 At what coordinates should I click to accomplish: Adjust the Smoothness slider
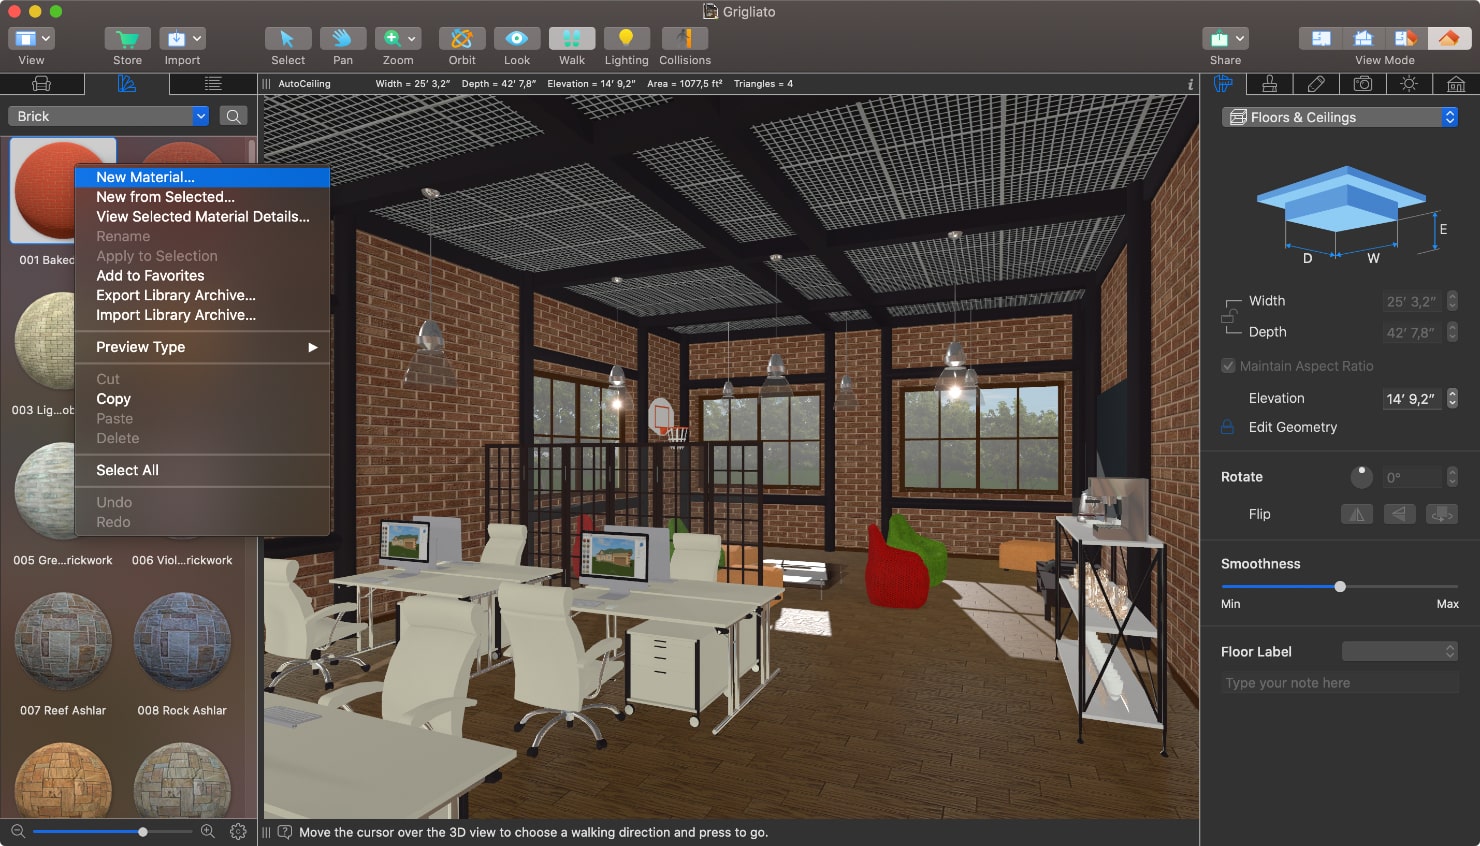click(1340, 587)
